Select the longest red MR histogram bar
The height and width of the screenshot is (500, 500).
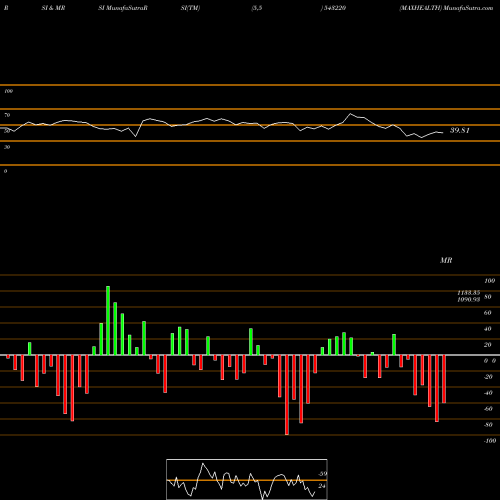(287, 395)
